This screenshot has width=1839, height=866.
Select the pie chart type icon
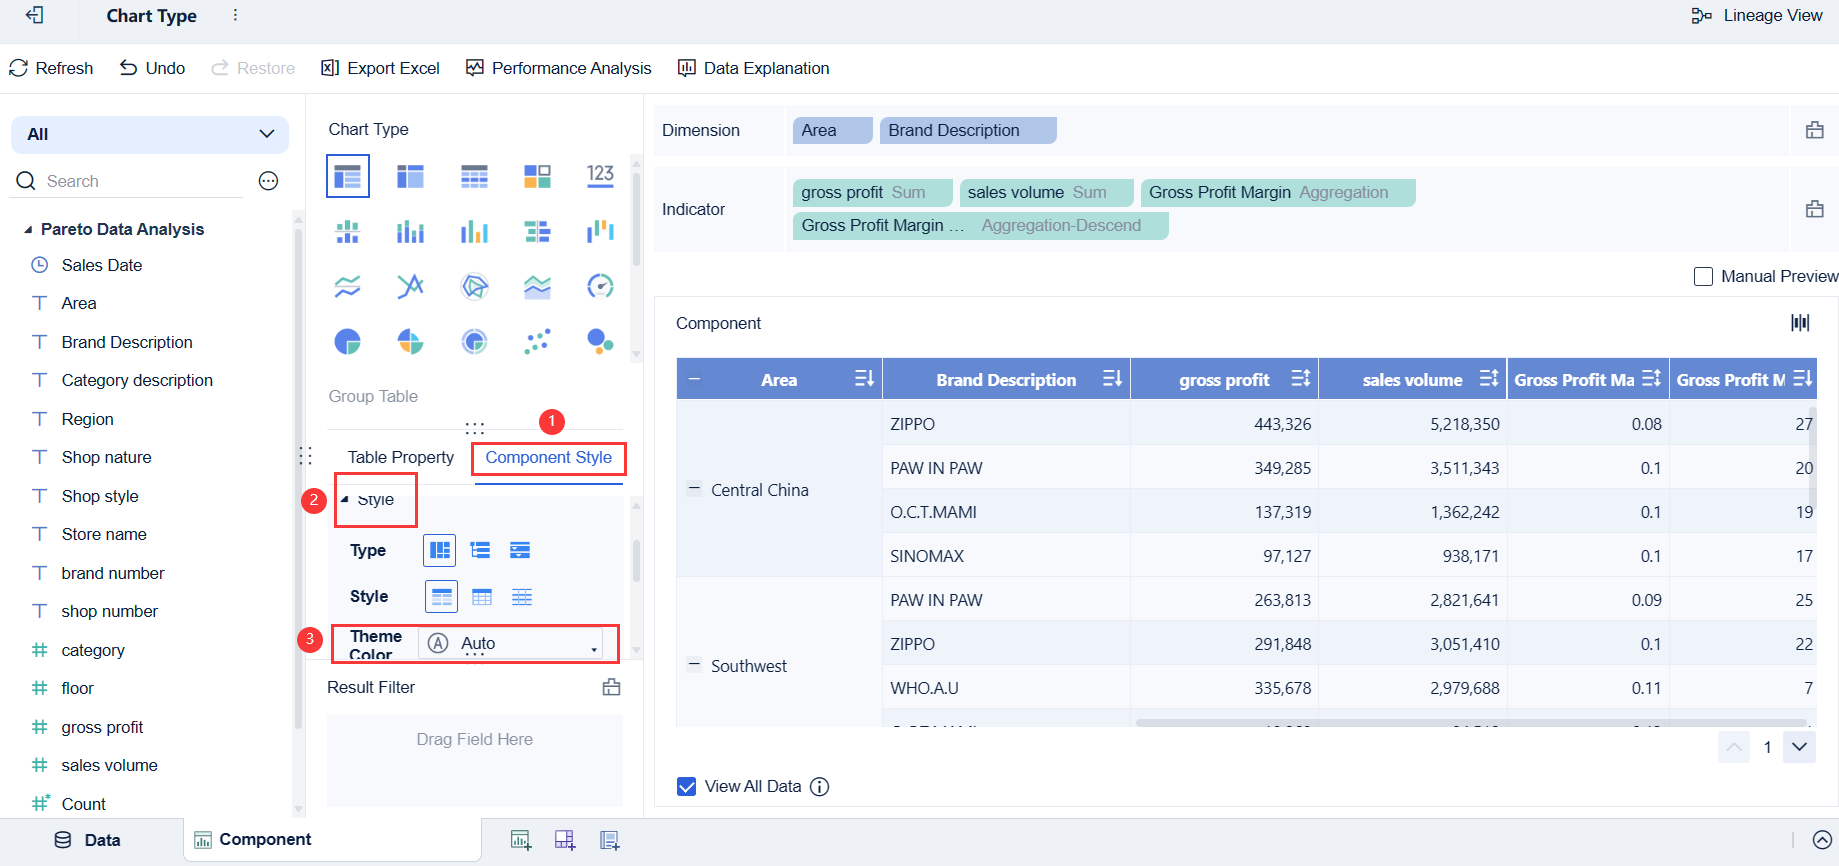tap(347, 342)
